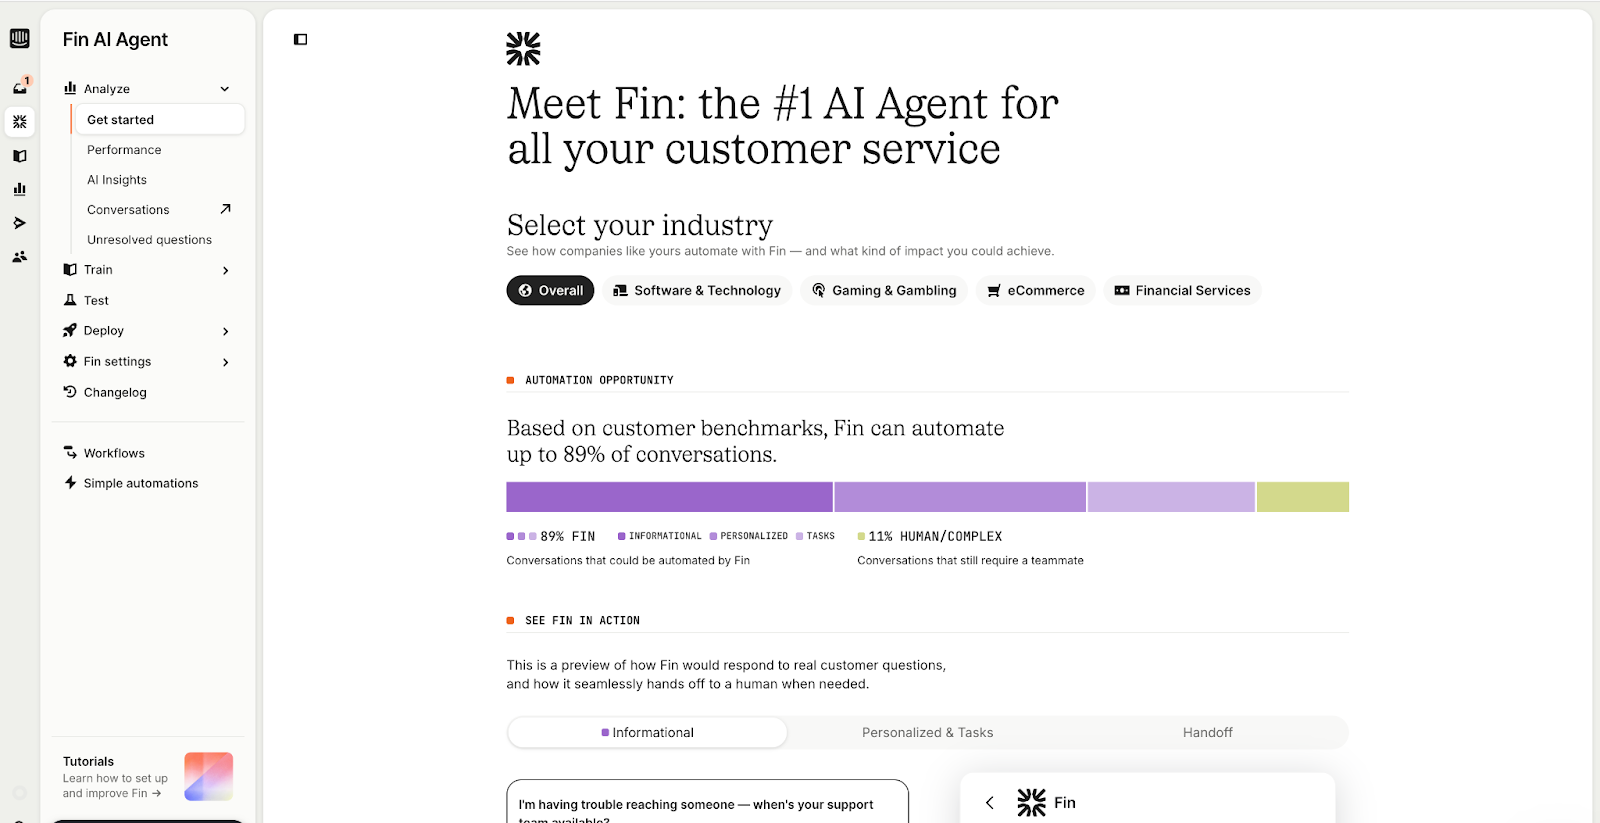Select the Software & Technology industry
The image size is (1600, 823).
[697, 291]
